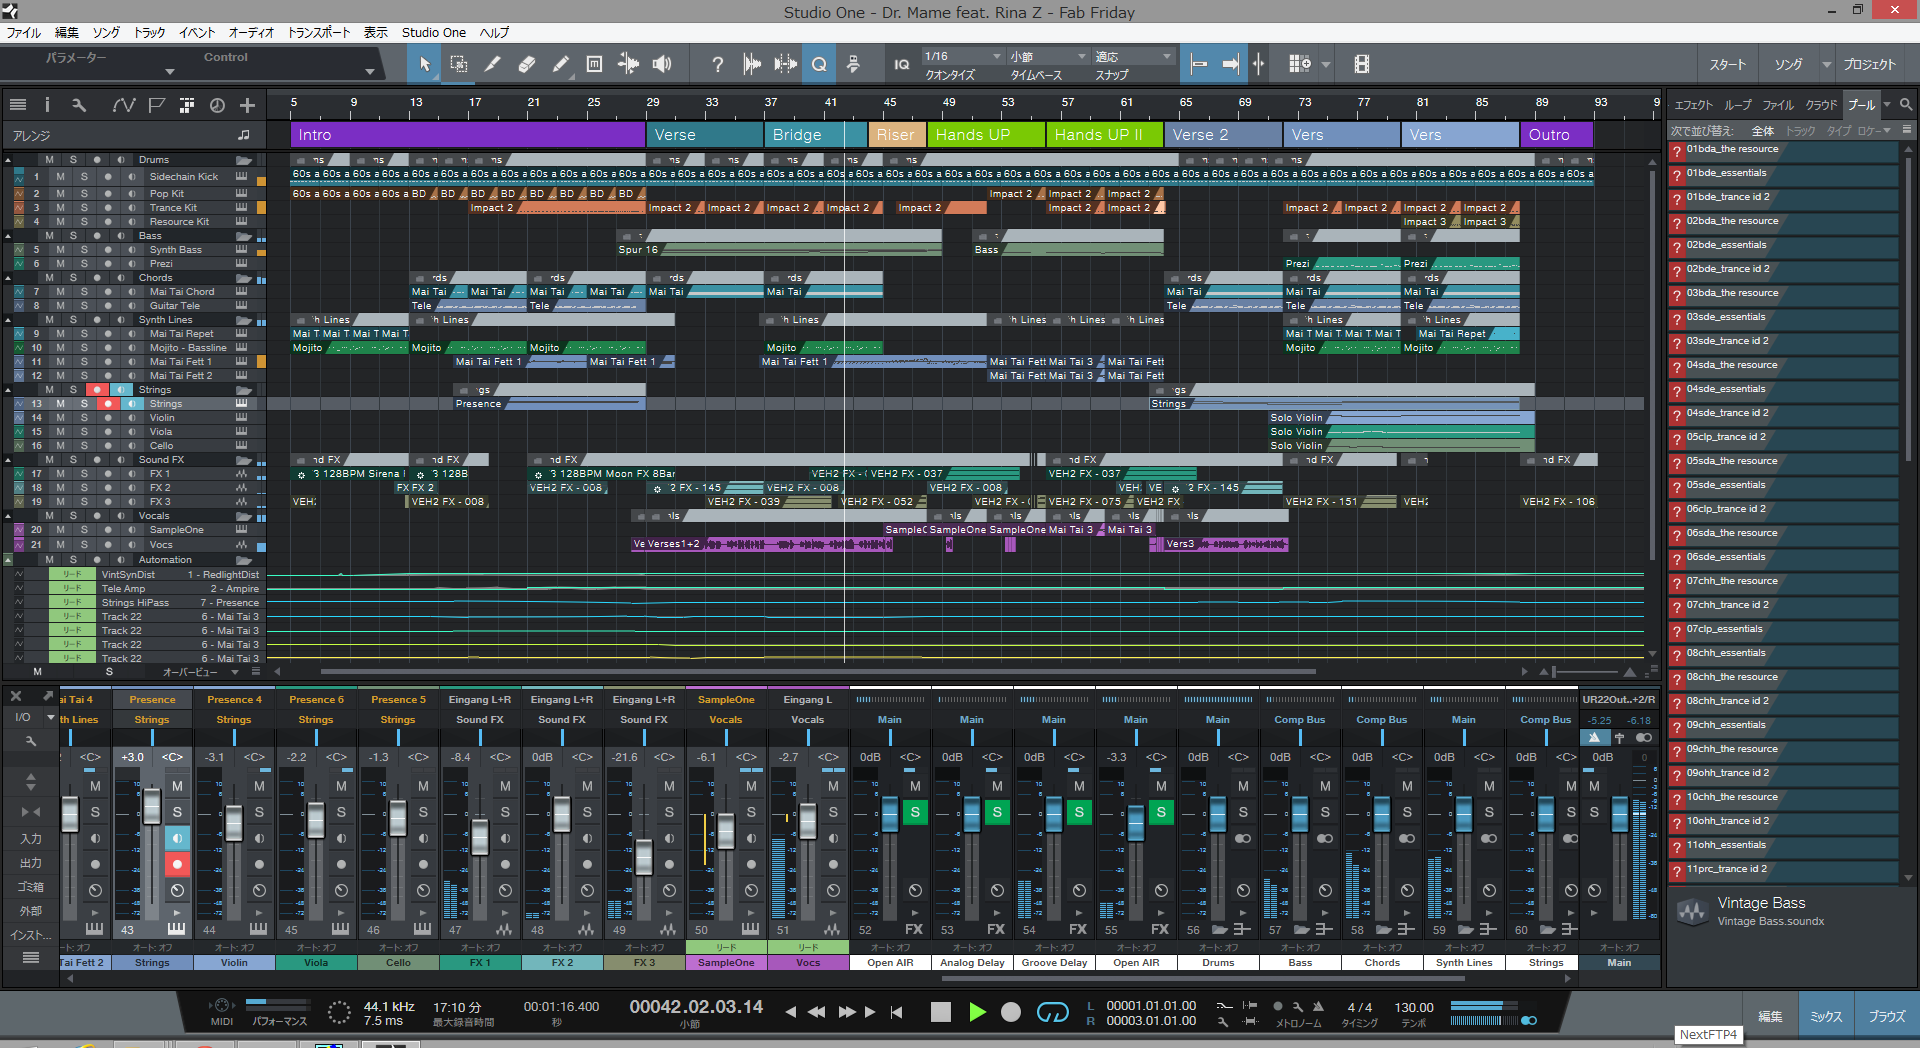Open the video player filmstrip icon
This screenshot has height=1048, width=1920.
pos(1361,64)
